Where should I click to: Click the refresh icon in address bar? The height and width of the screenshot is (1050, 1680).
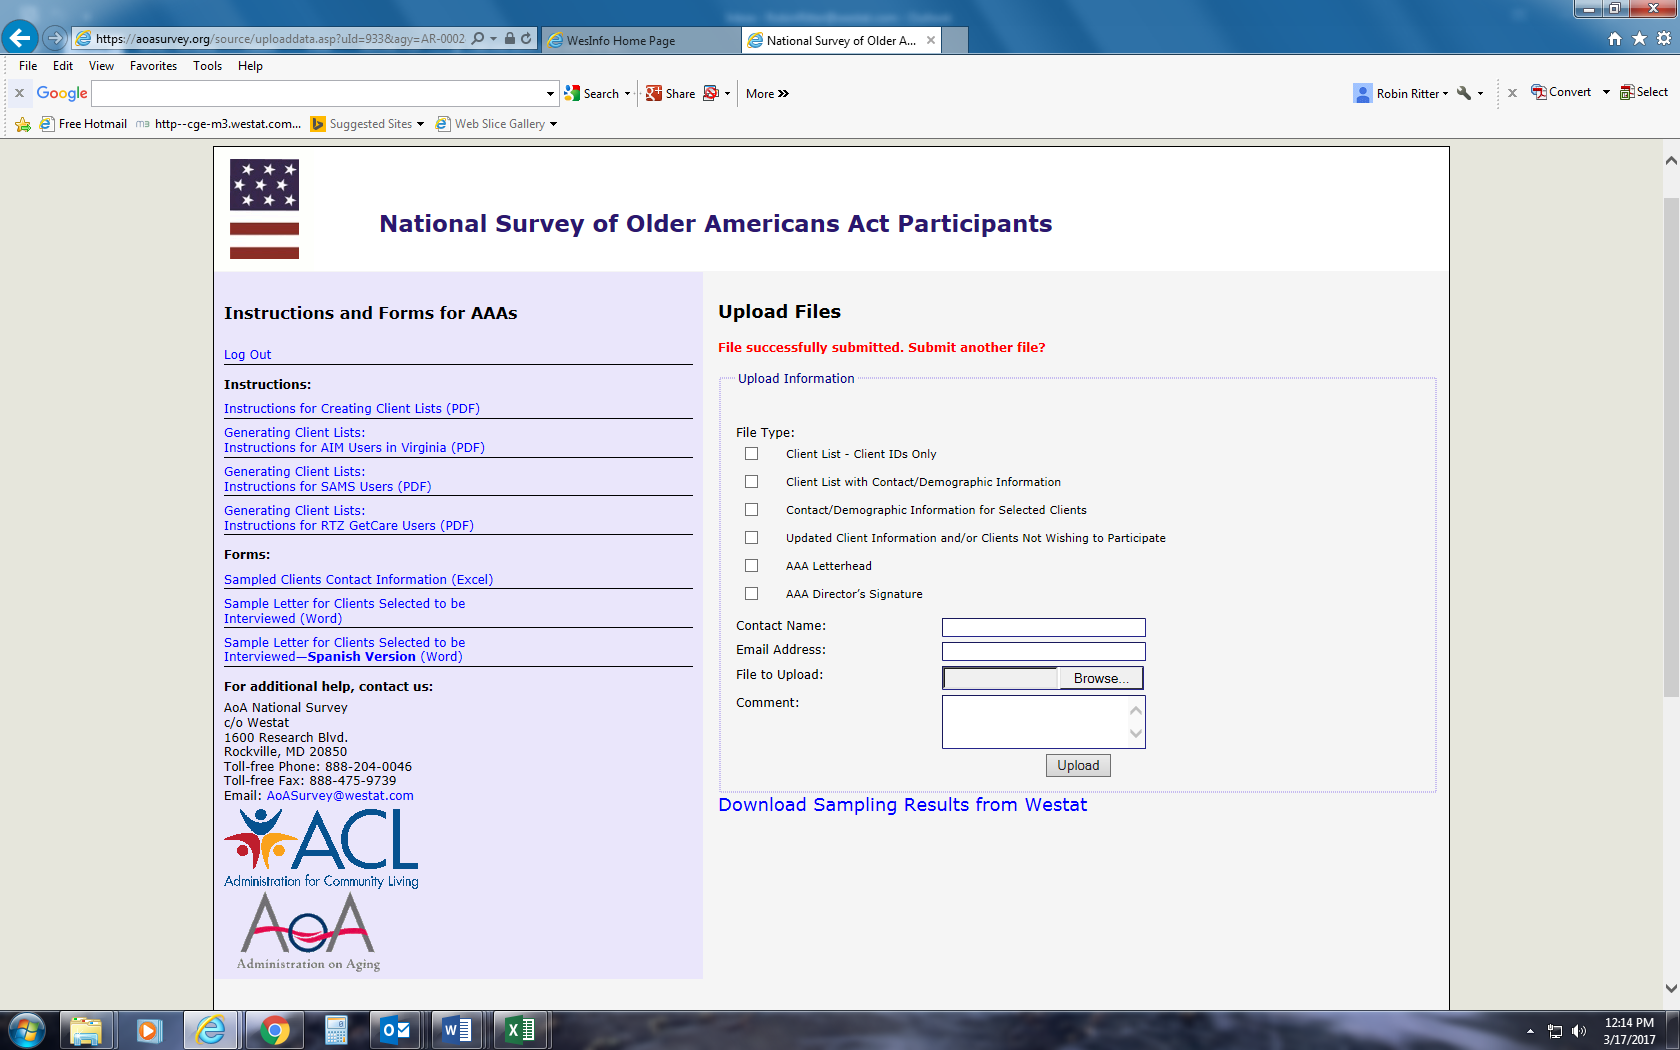click(x=526, y=39)
